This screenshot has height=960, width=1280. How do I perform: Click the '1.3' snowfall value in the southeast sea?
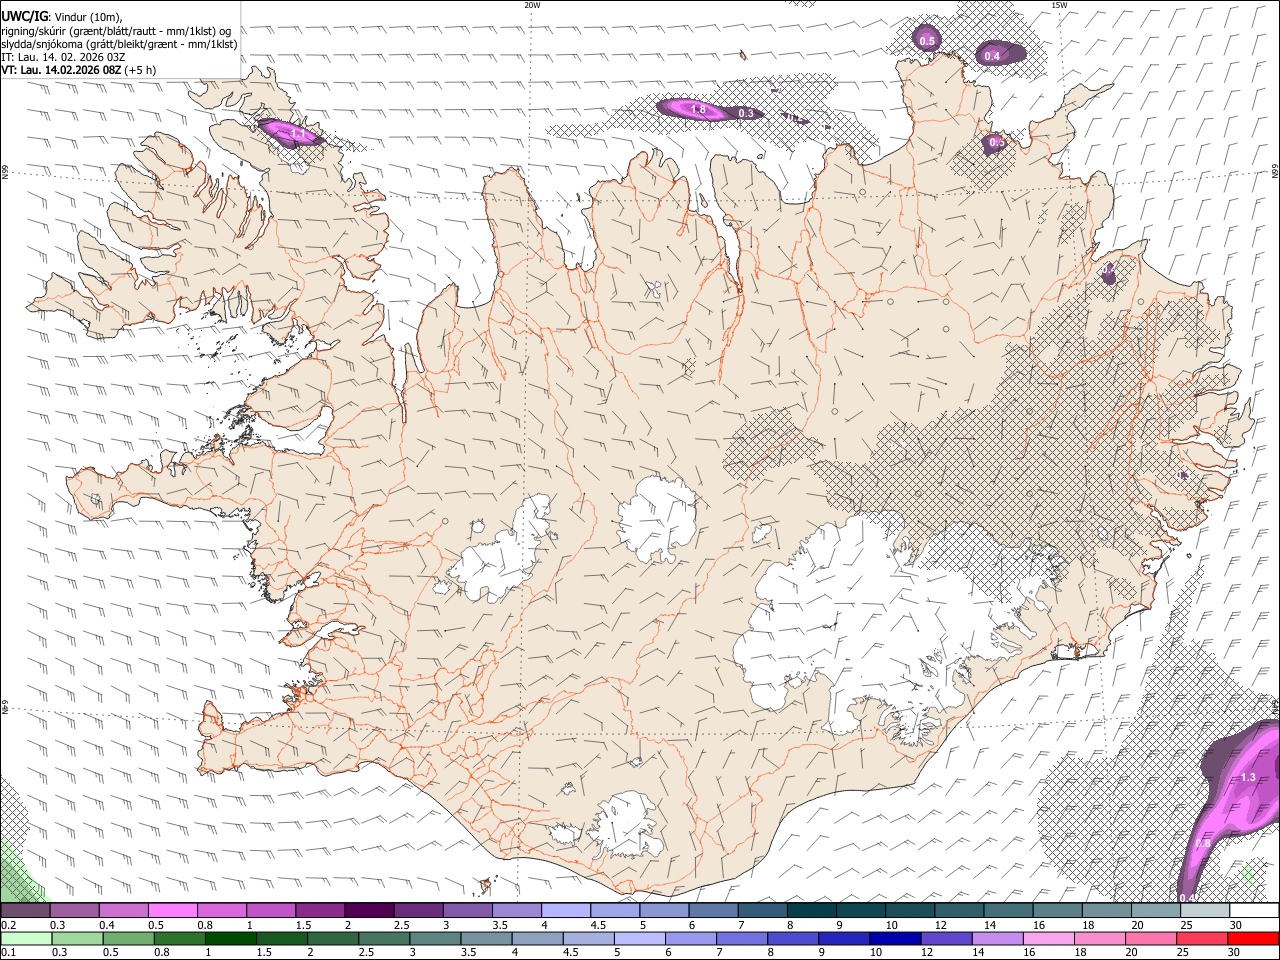[1247, 777]
